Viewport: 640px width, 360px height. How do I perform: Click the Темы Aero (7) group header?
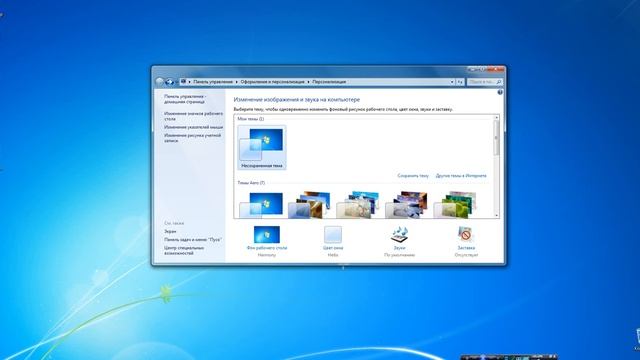click(x=251, y=183)
